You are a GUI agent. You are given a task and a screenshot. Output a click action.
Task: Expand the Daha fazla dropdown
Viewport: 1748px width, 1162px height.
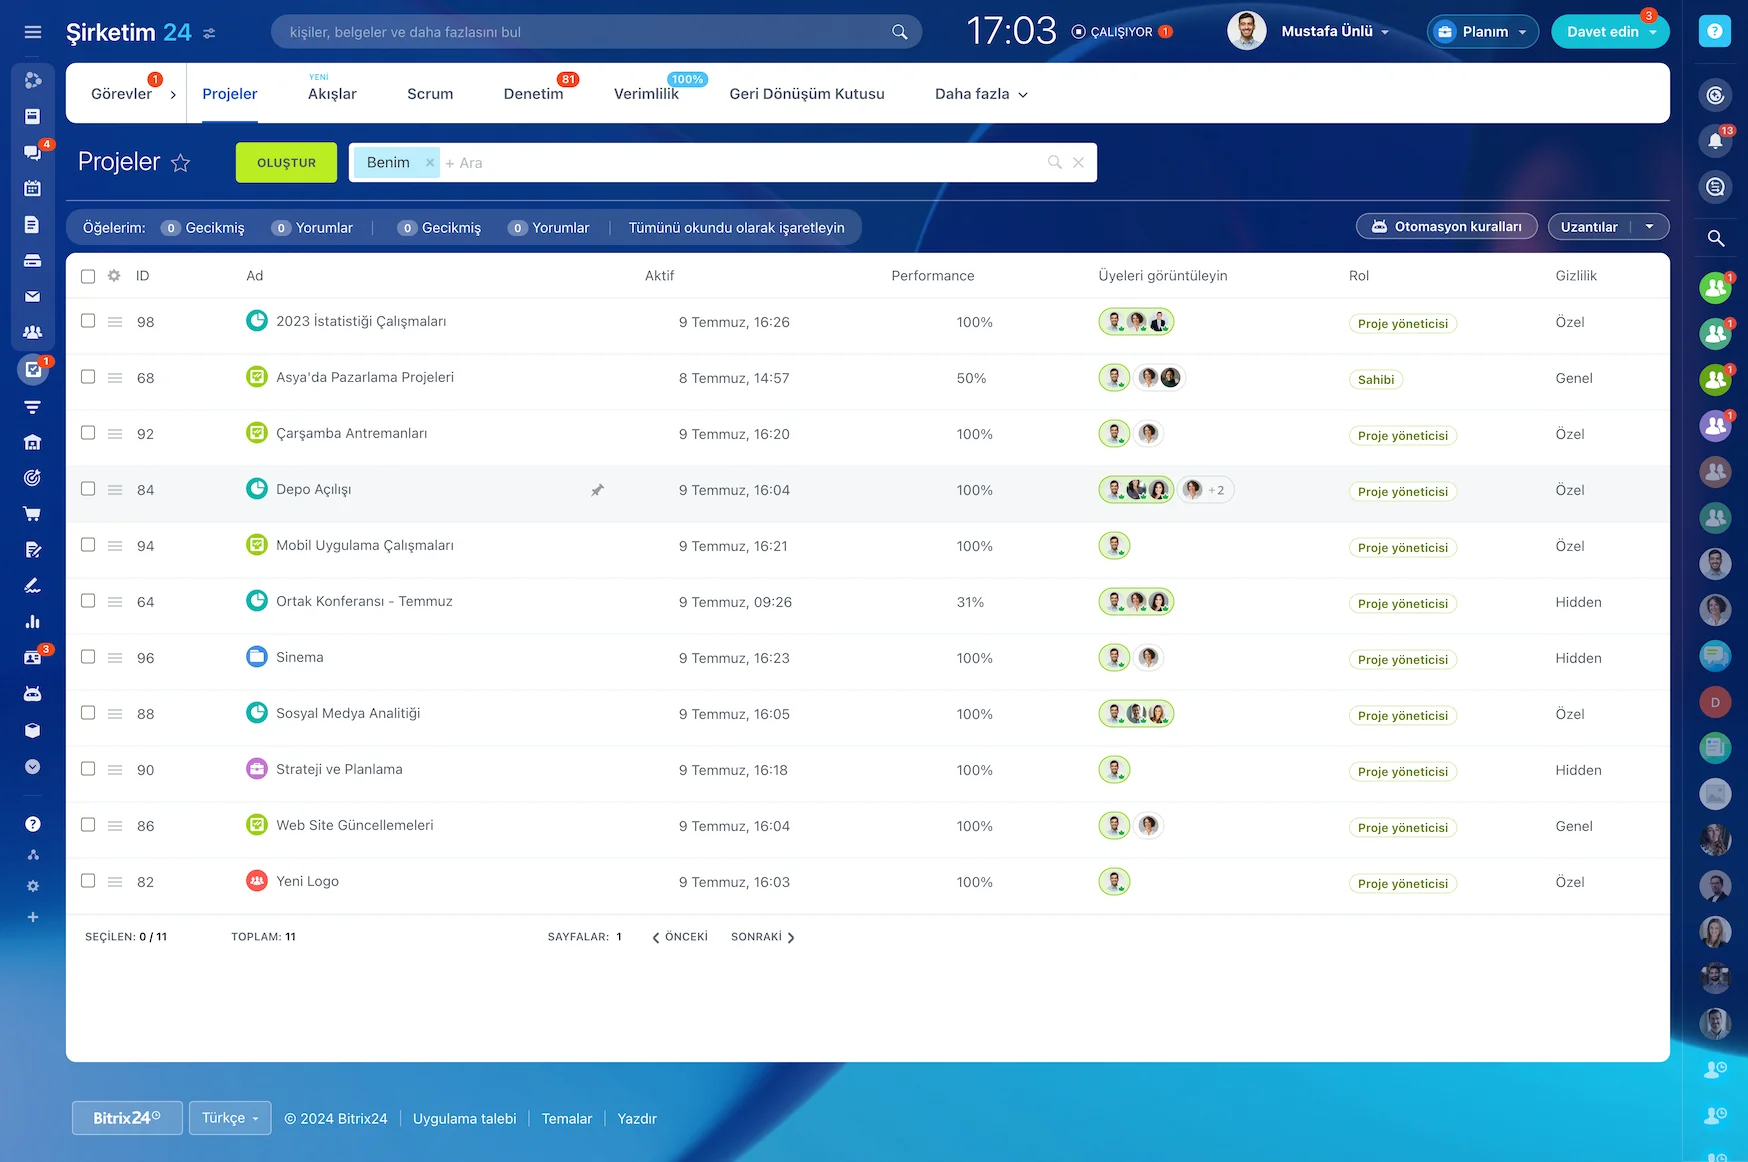980,94
